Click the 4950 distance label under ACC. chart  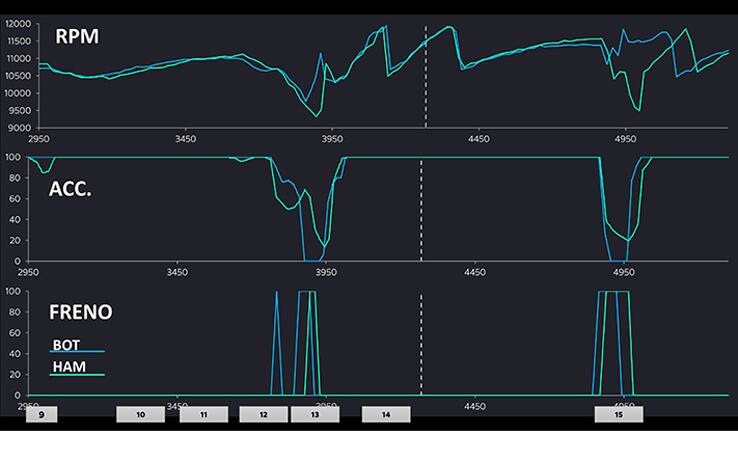tap(623, 271)
